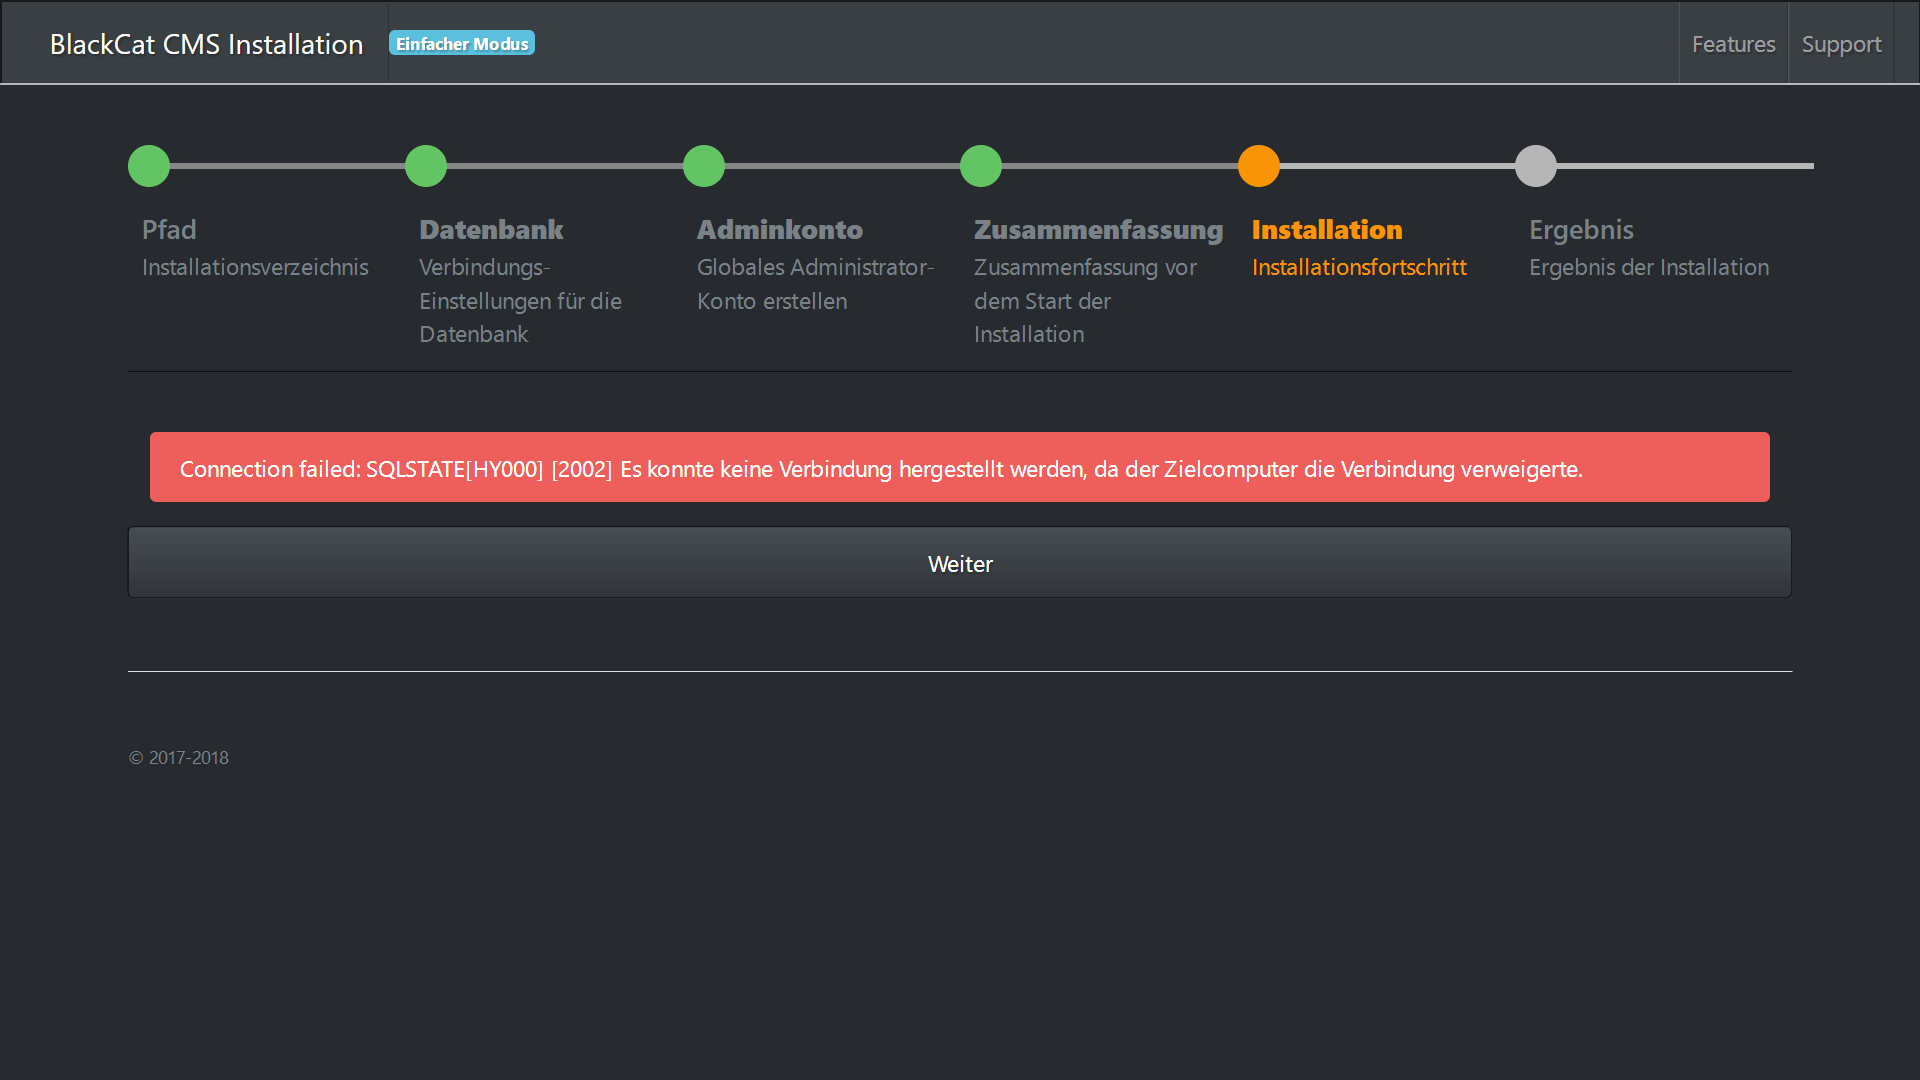This screenshot has height=1080, width=1920.
Task: Select the Datenbank step circle
Action: click(426, 166)
